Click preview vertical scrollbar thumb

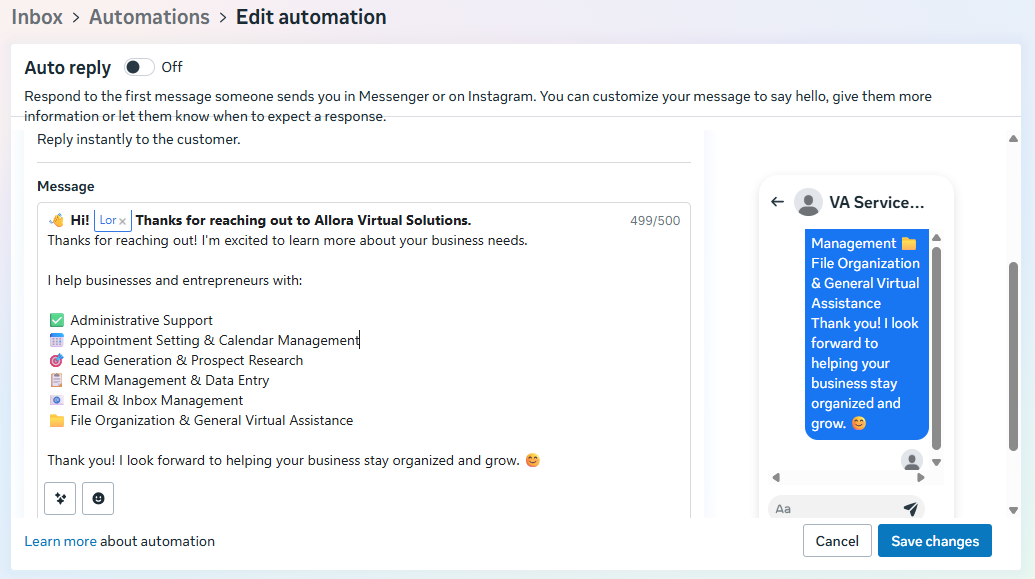click(x=936, y=348)
